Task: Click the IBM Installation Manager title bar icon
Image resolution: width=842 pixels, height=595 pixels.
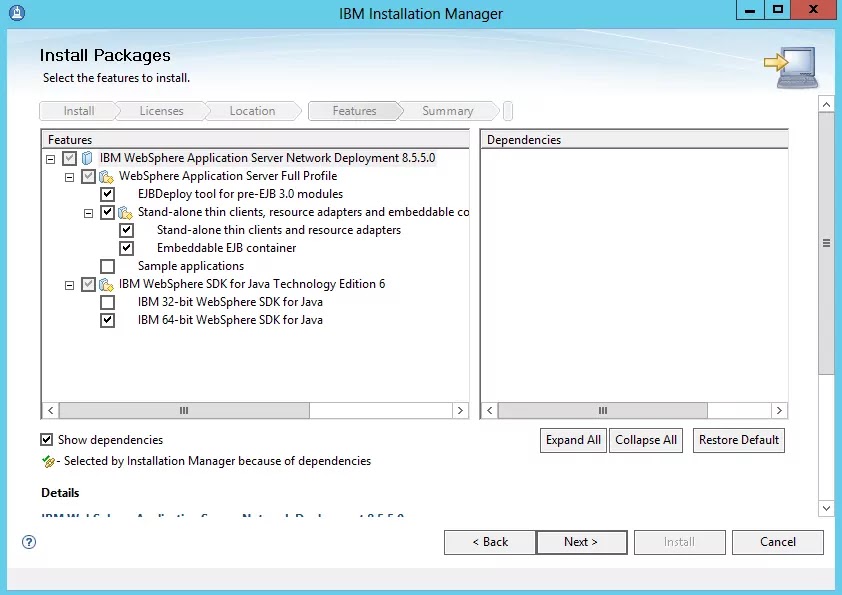Action: click(x=17, y=12)
